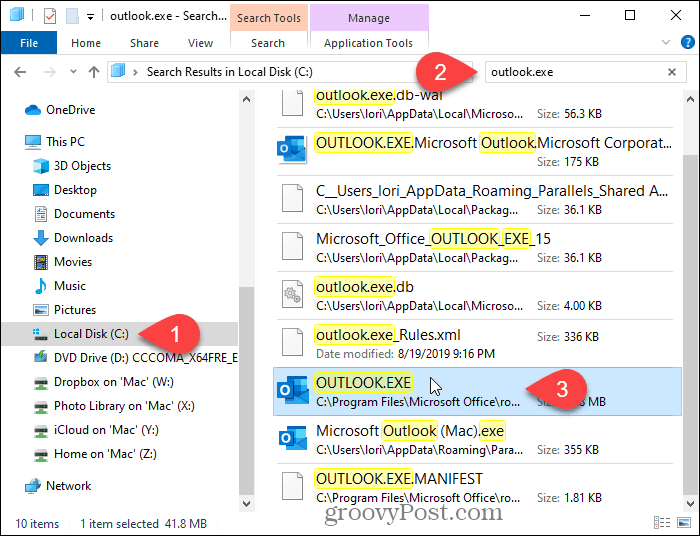Click the Properties quick access icon
The image size is (700, 536).
coord(50,16)
